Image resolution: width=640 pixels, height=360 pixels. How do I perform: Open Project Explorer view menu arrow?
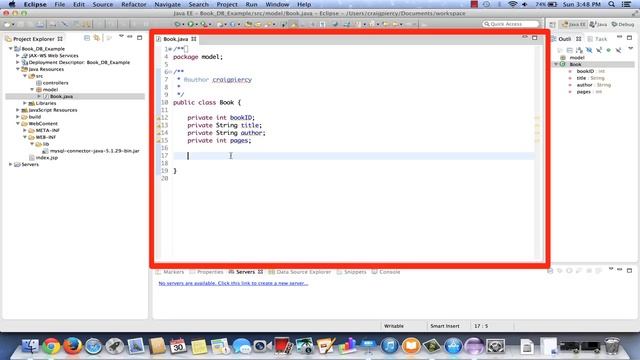click(121, 37)
